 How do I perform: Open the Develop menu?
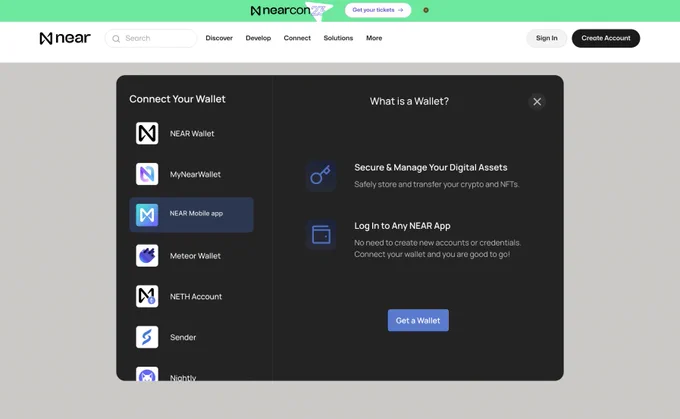(258, 38)
